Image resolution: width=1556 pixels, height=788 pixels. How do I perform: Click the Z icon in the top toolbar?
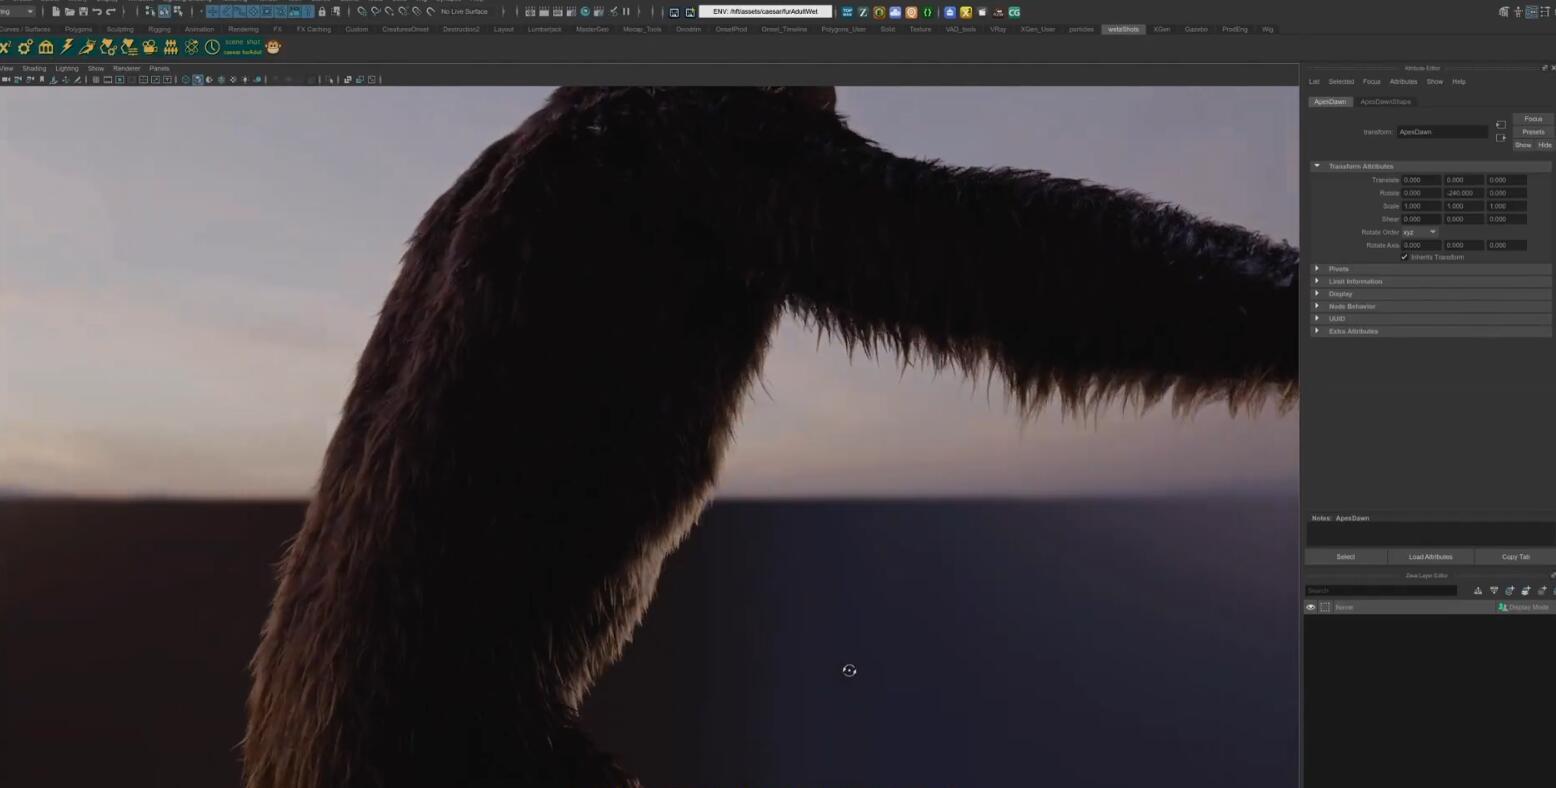click(x=862, y=12)
